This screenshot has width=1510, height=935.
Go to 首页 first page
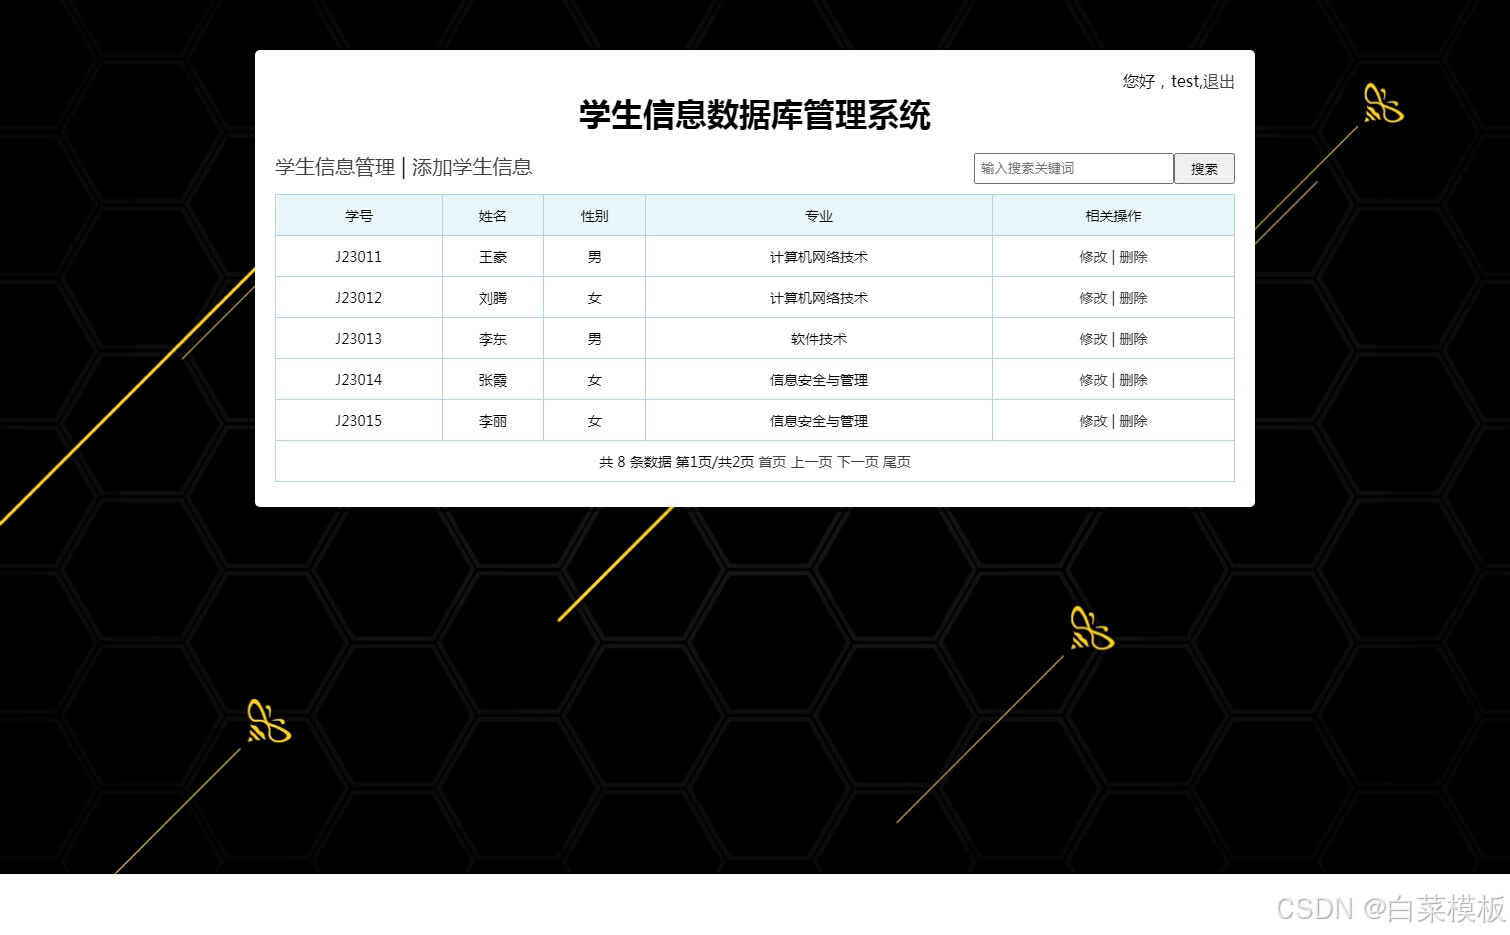[771, 462]
